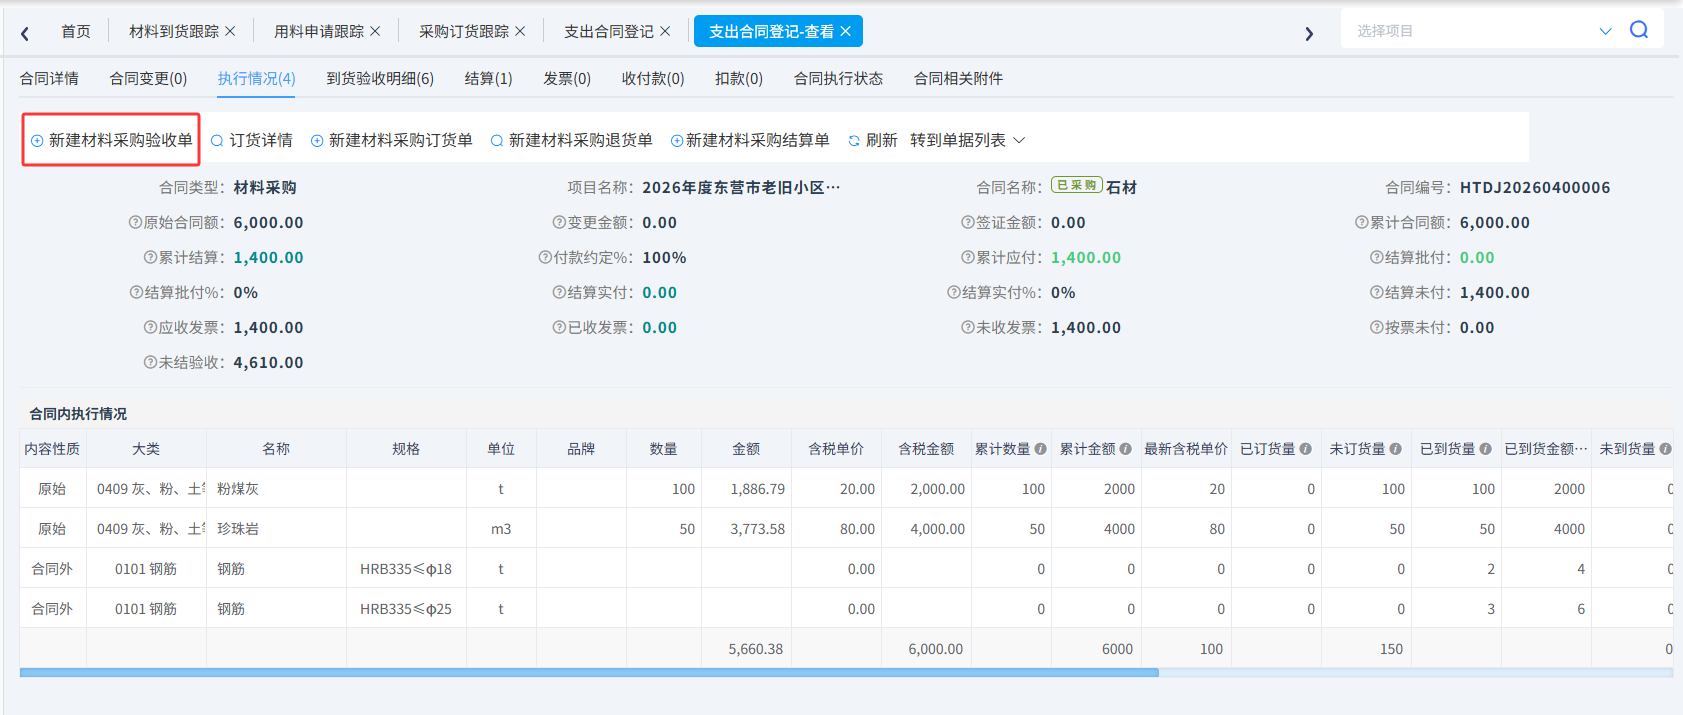The height and width of the screenshot is (715, 1683).
Task: Click 新建材料采购退货单 button
Action: (572, 140)
